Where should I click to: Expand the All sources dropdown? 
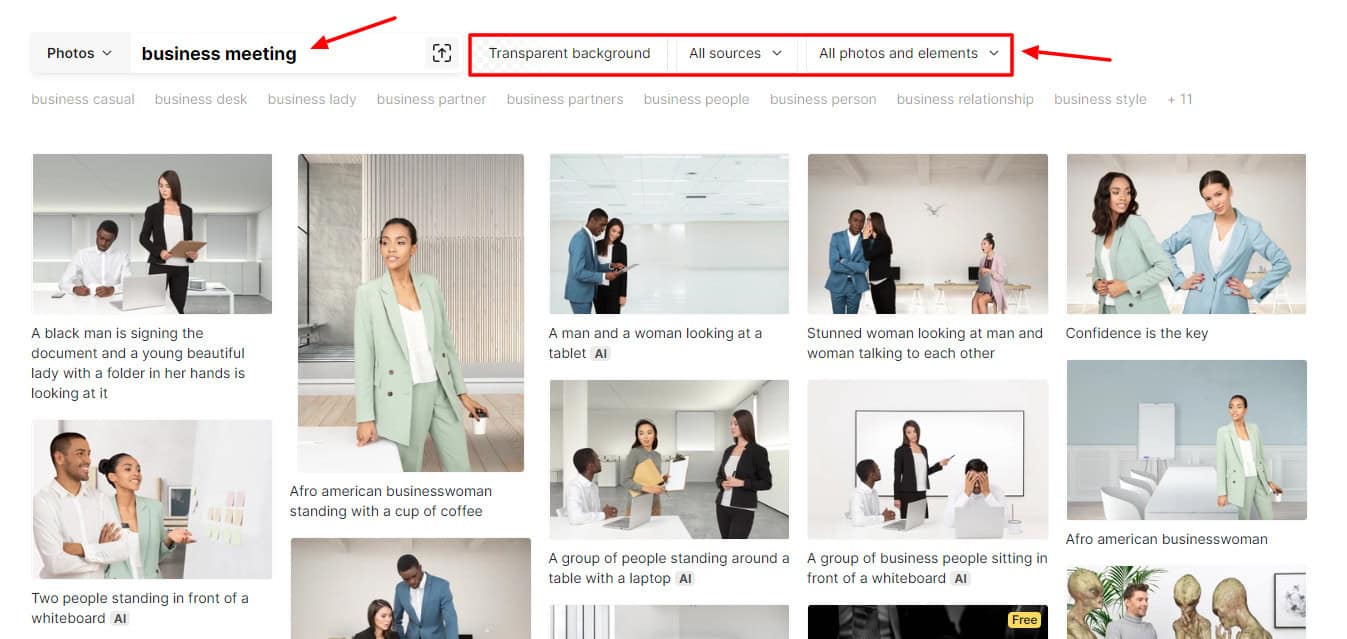tap(735, 53)
